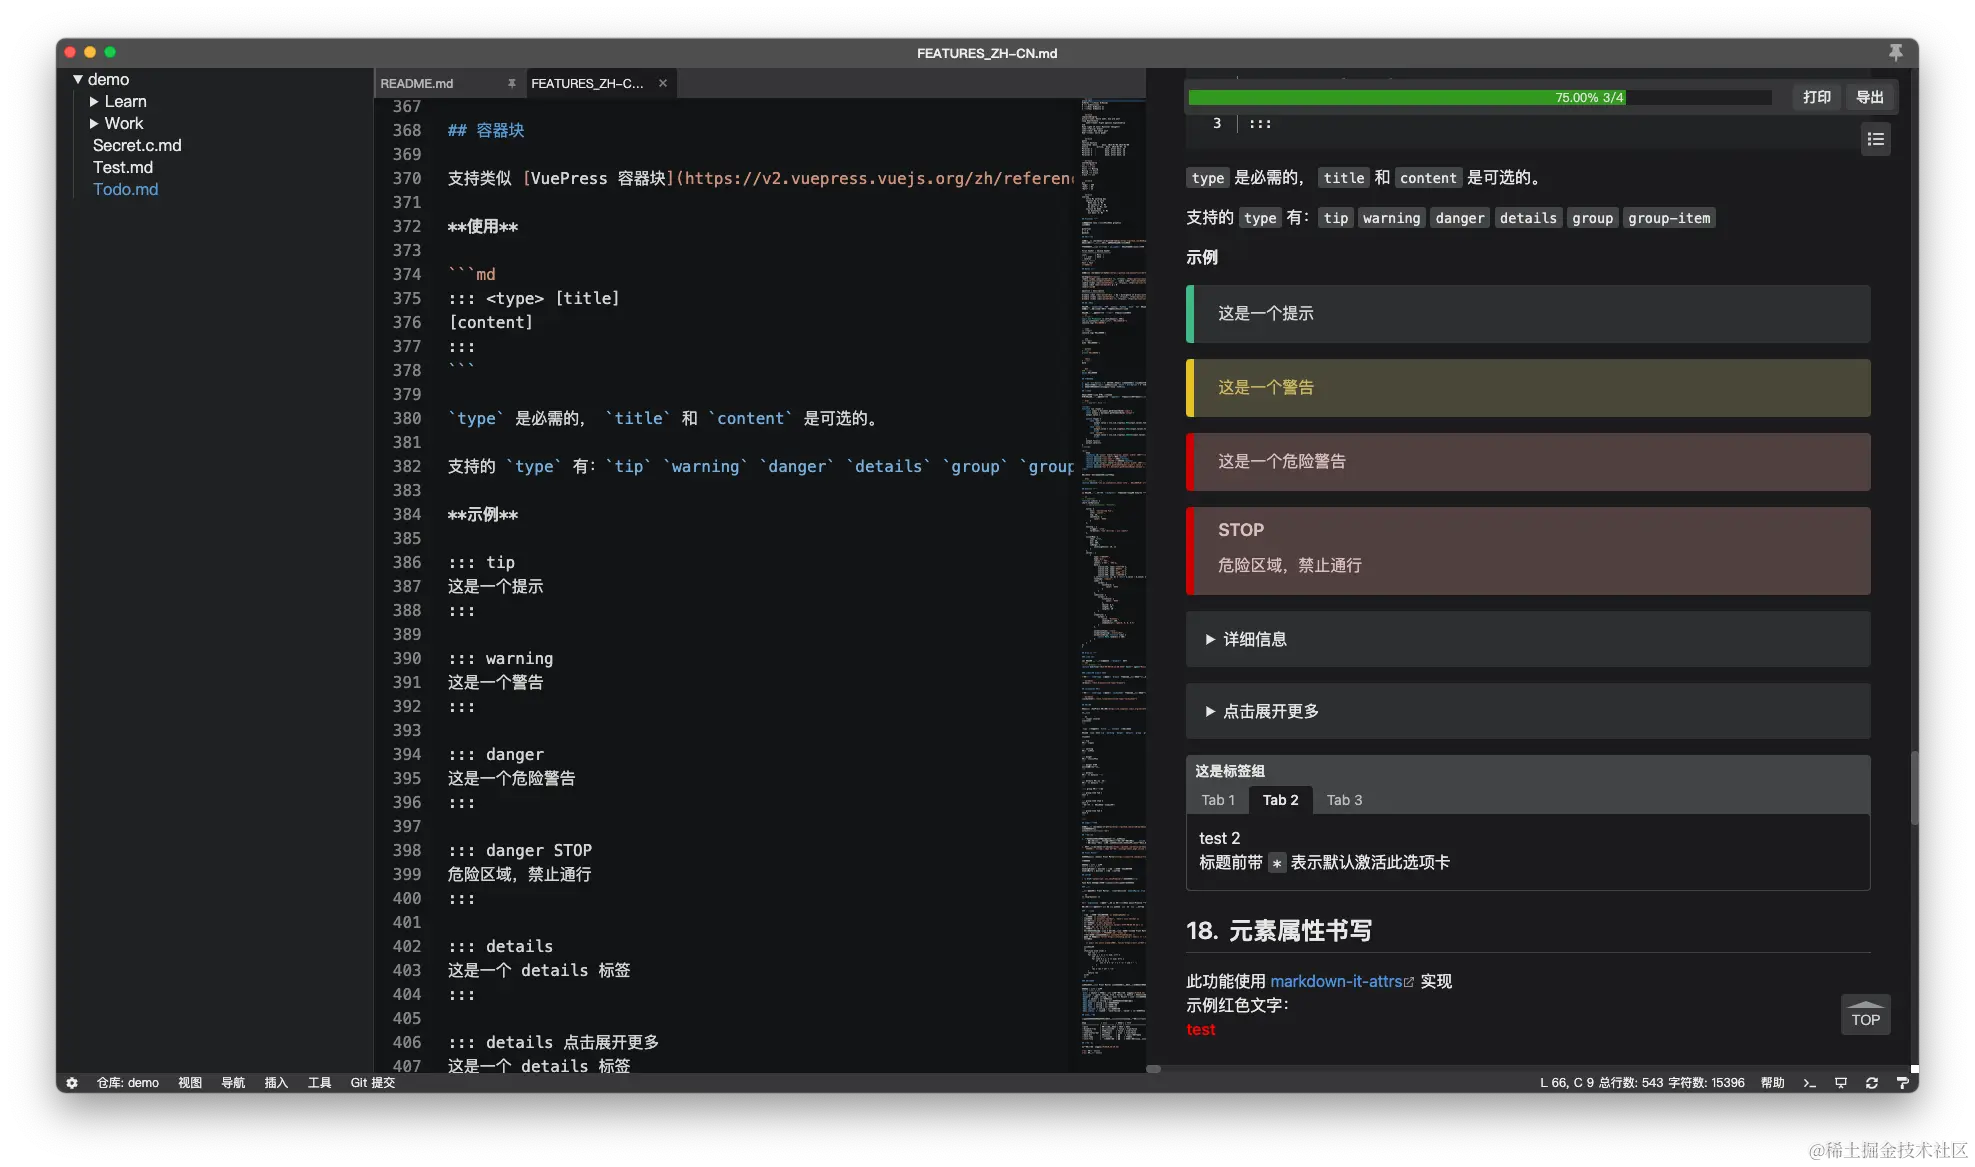1975x1167 pixels.
Task: Click the pin icon on README.md tab
Action: (511, 83)
